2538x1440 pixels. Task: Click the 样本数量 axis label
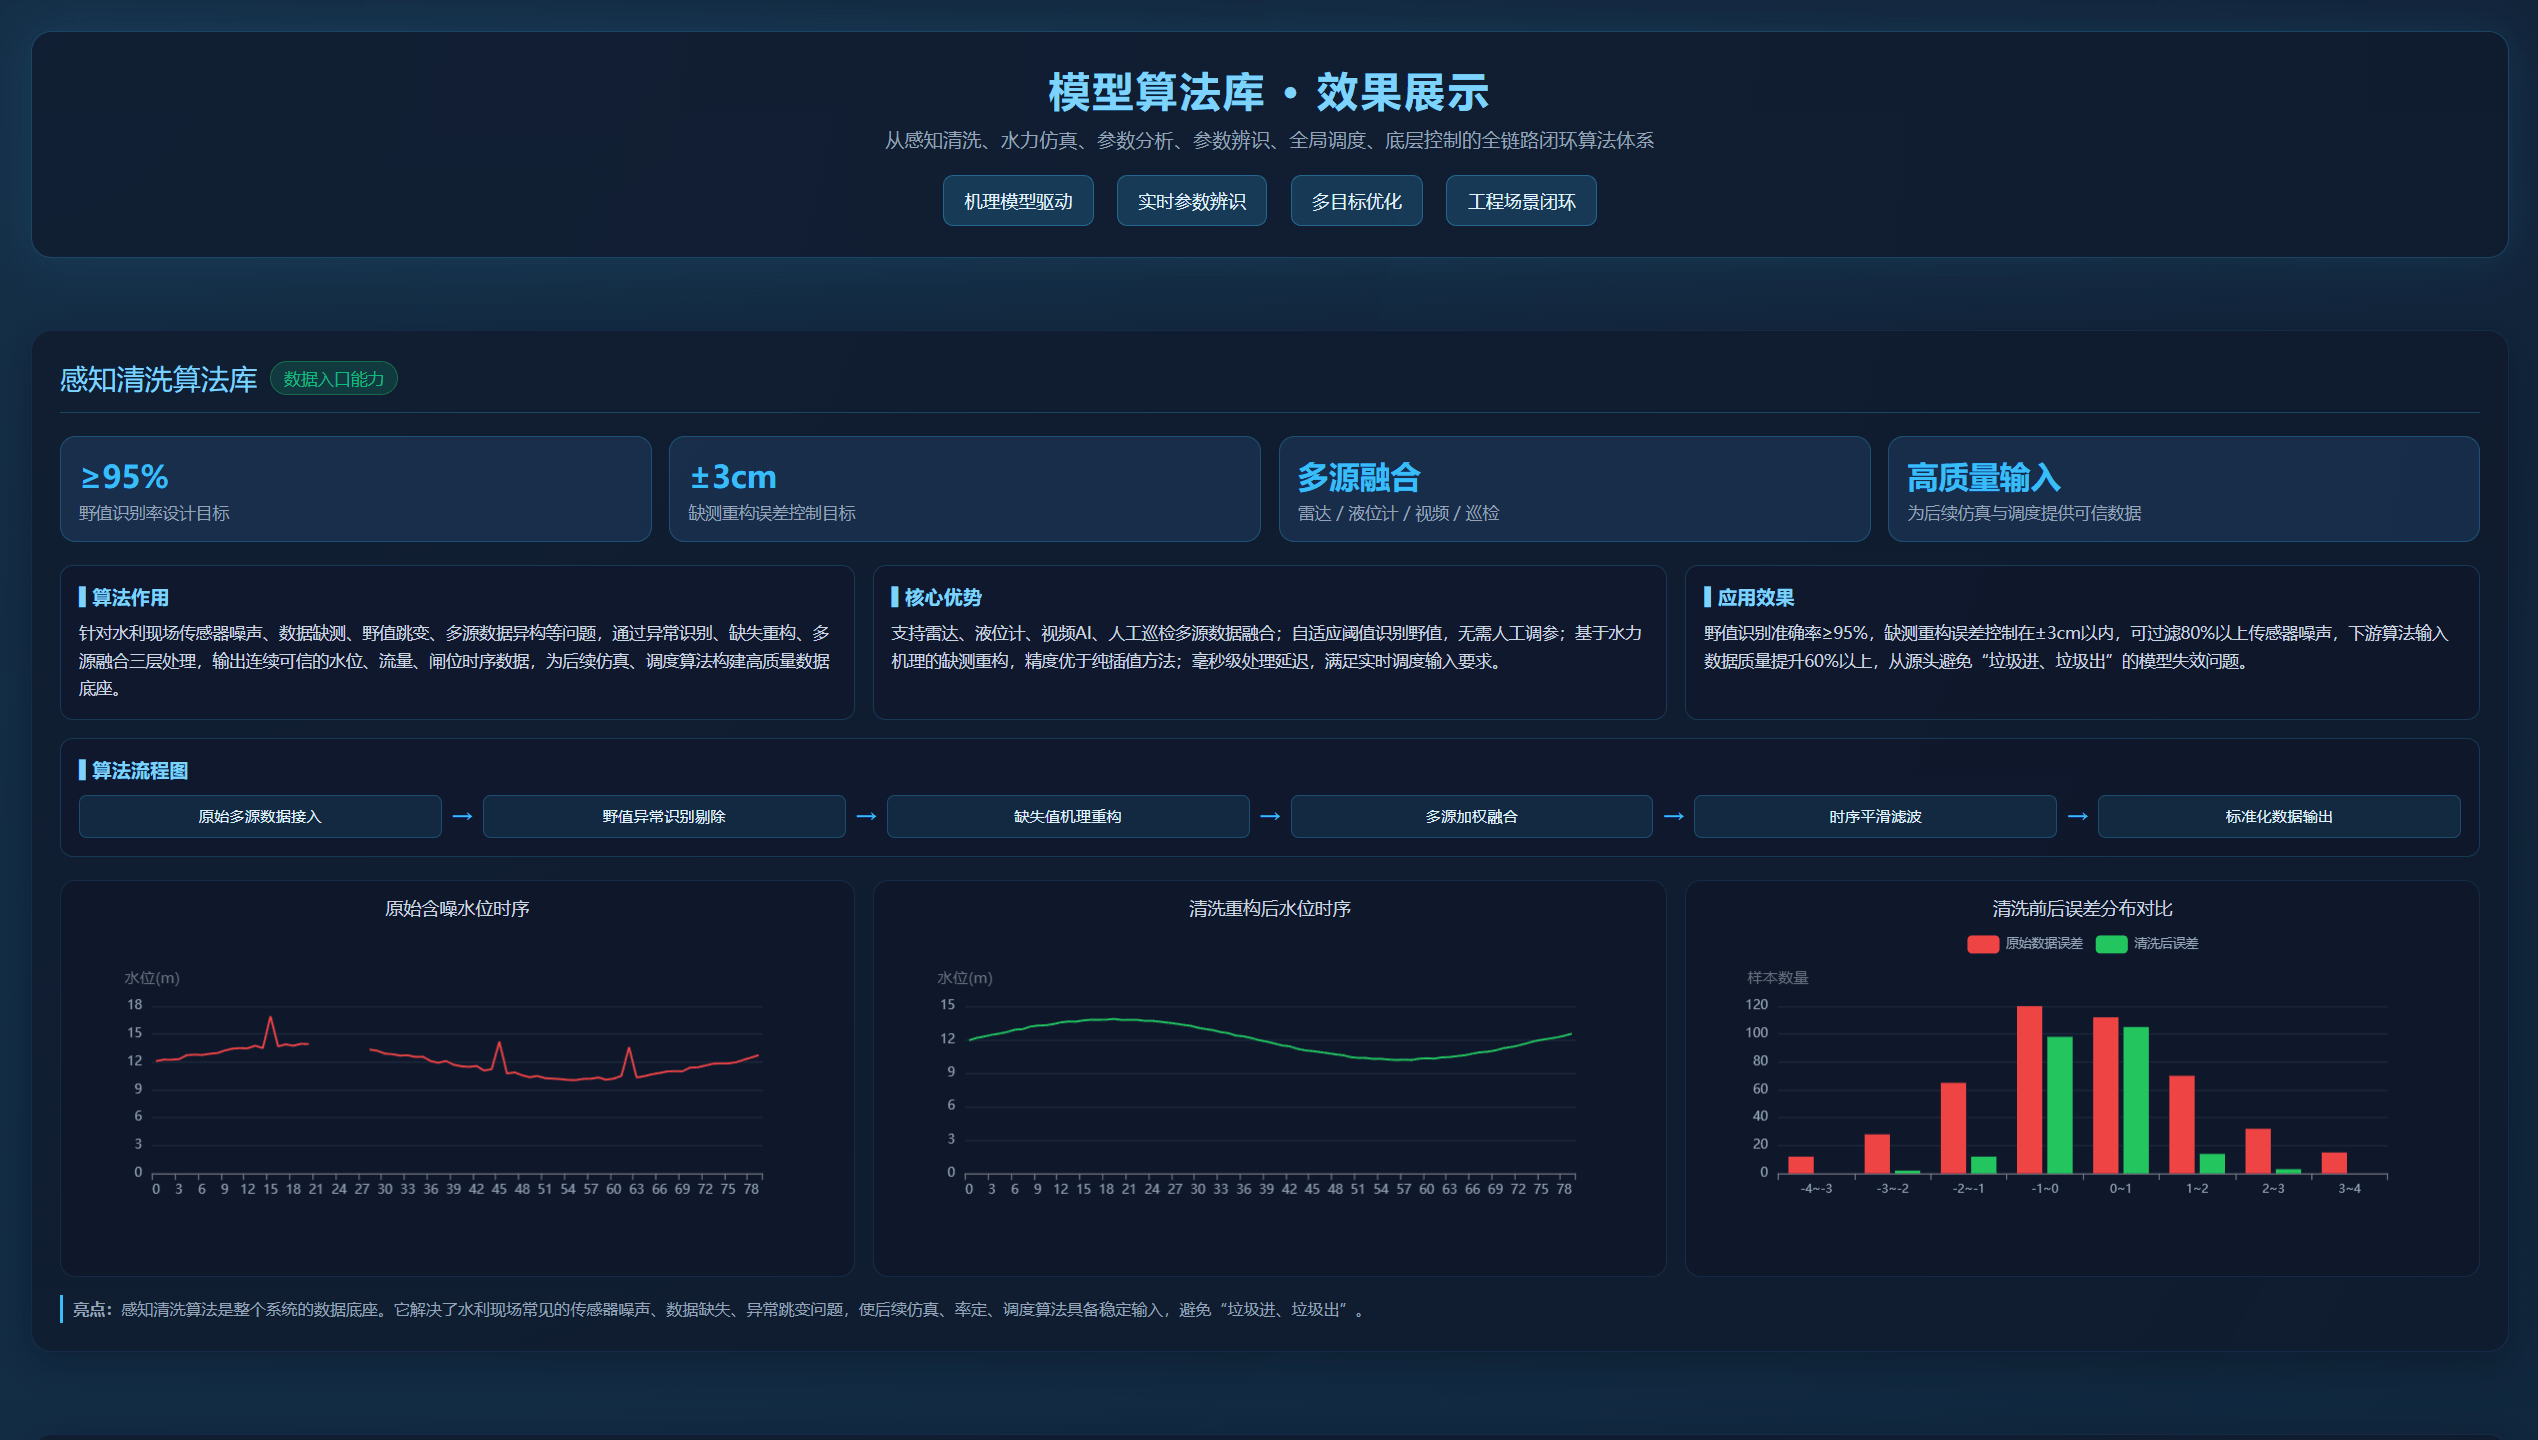(1777, 977)
